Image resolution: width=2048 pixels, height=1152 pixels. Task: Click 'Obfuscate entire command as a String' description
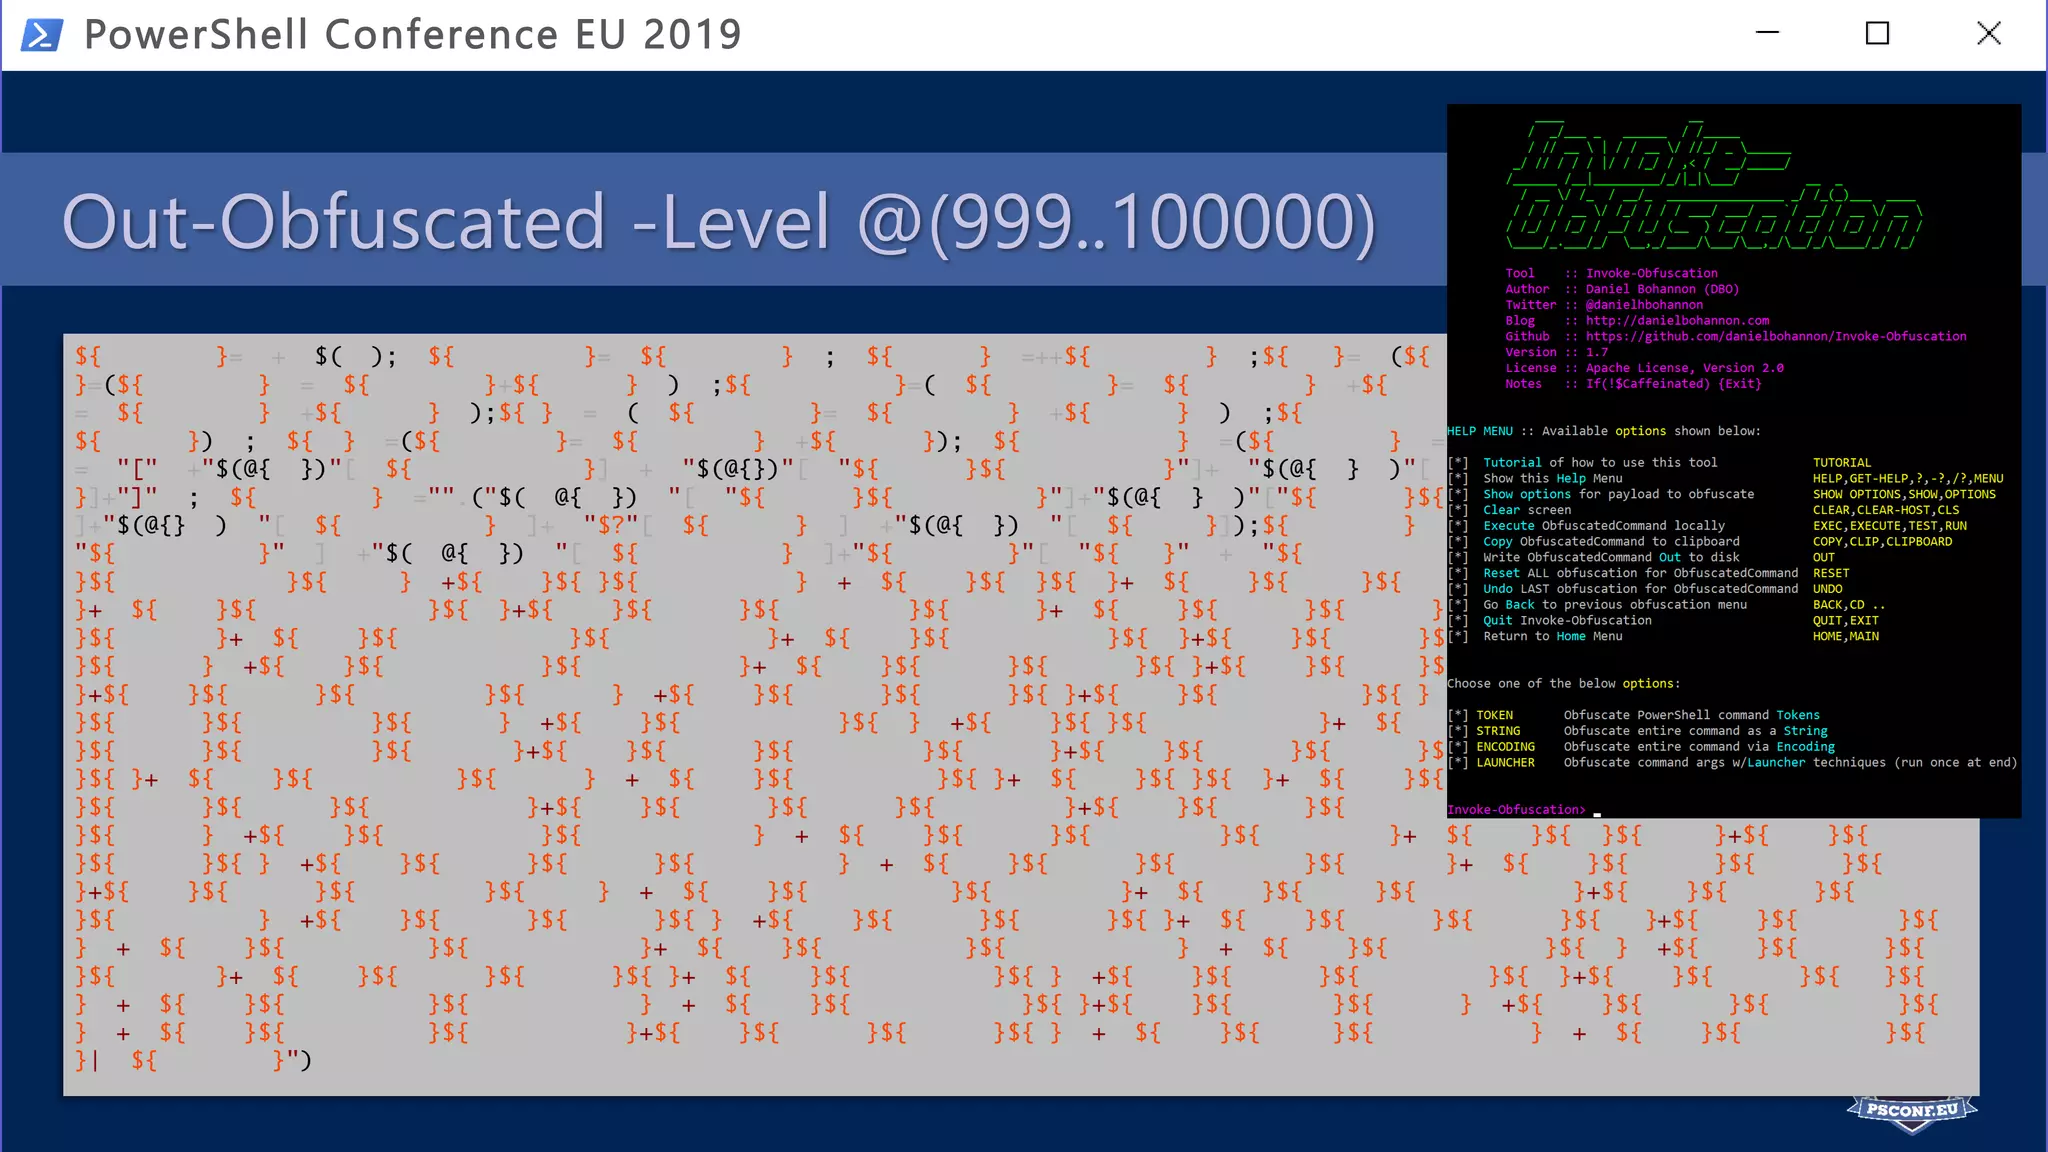(x=1696, y=732)
